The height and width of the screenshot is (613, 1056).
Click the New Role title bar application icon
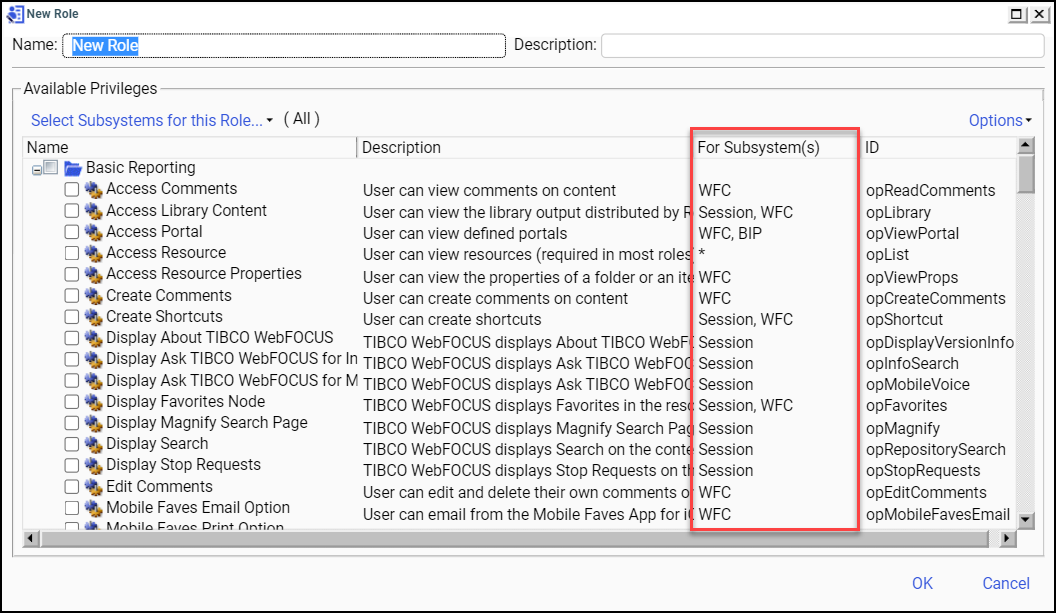[x=14, y=13]
